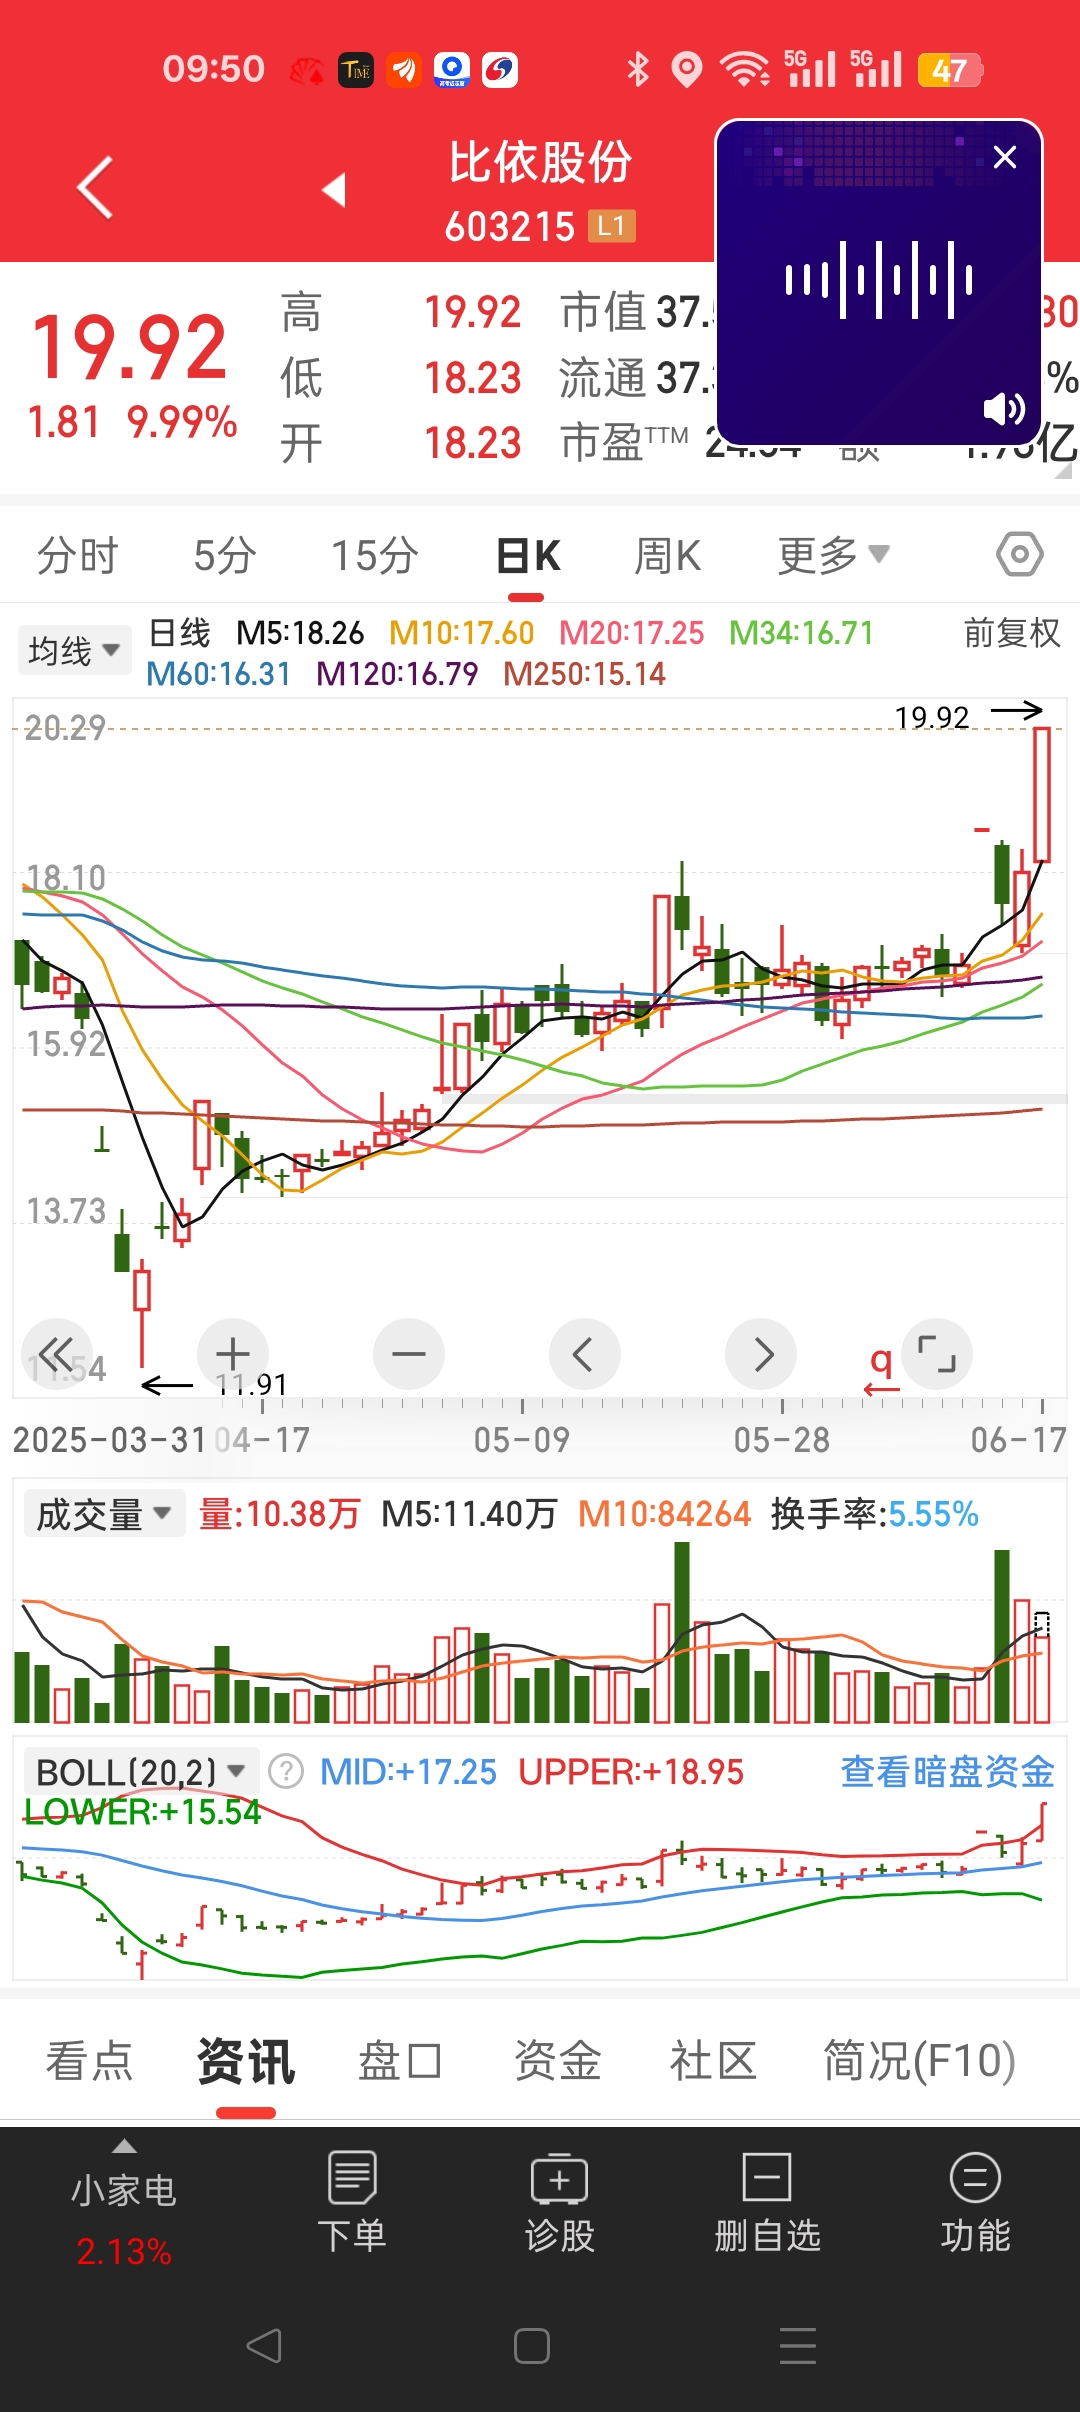1080x2412 pixels.
Task: Switch to 周K chart tab
Action: 668,555
